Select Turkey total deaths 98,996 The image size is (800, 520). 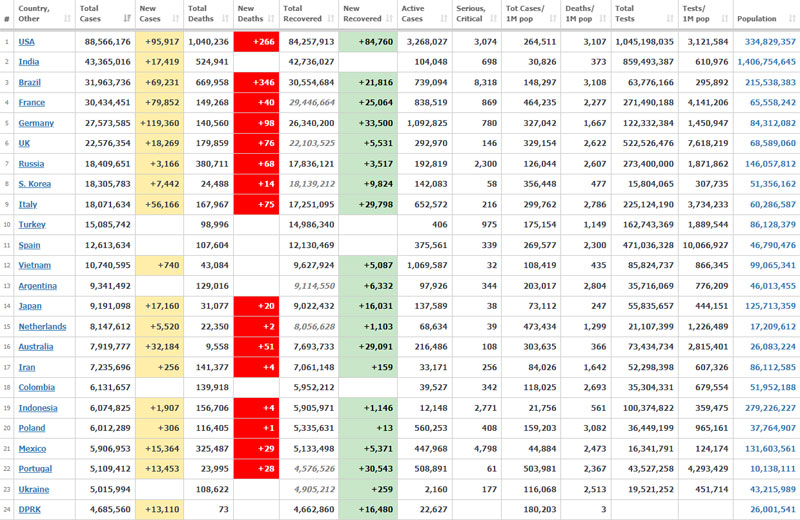click(215, 225)
